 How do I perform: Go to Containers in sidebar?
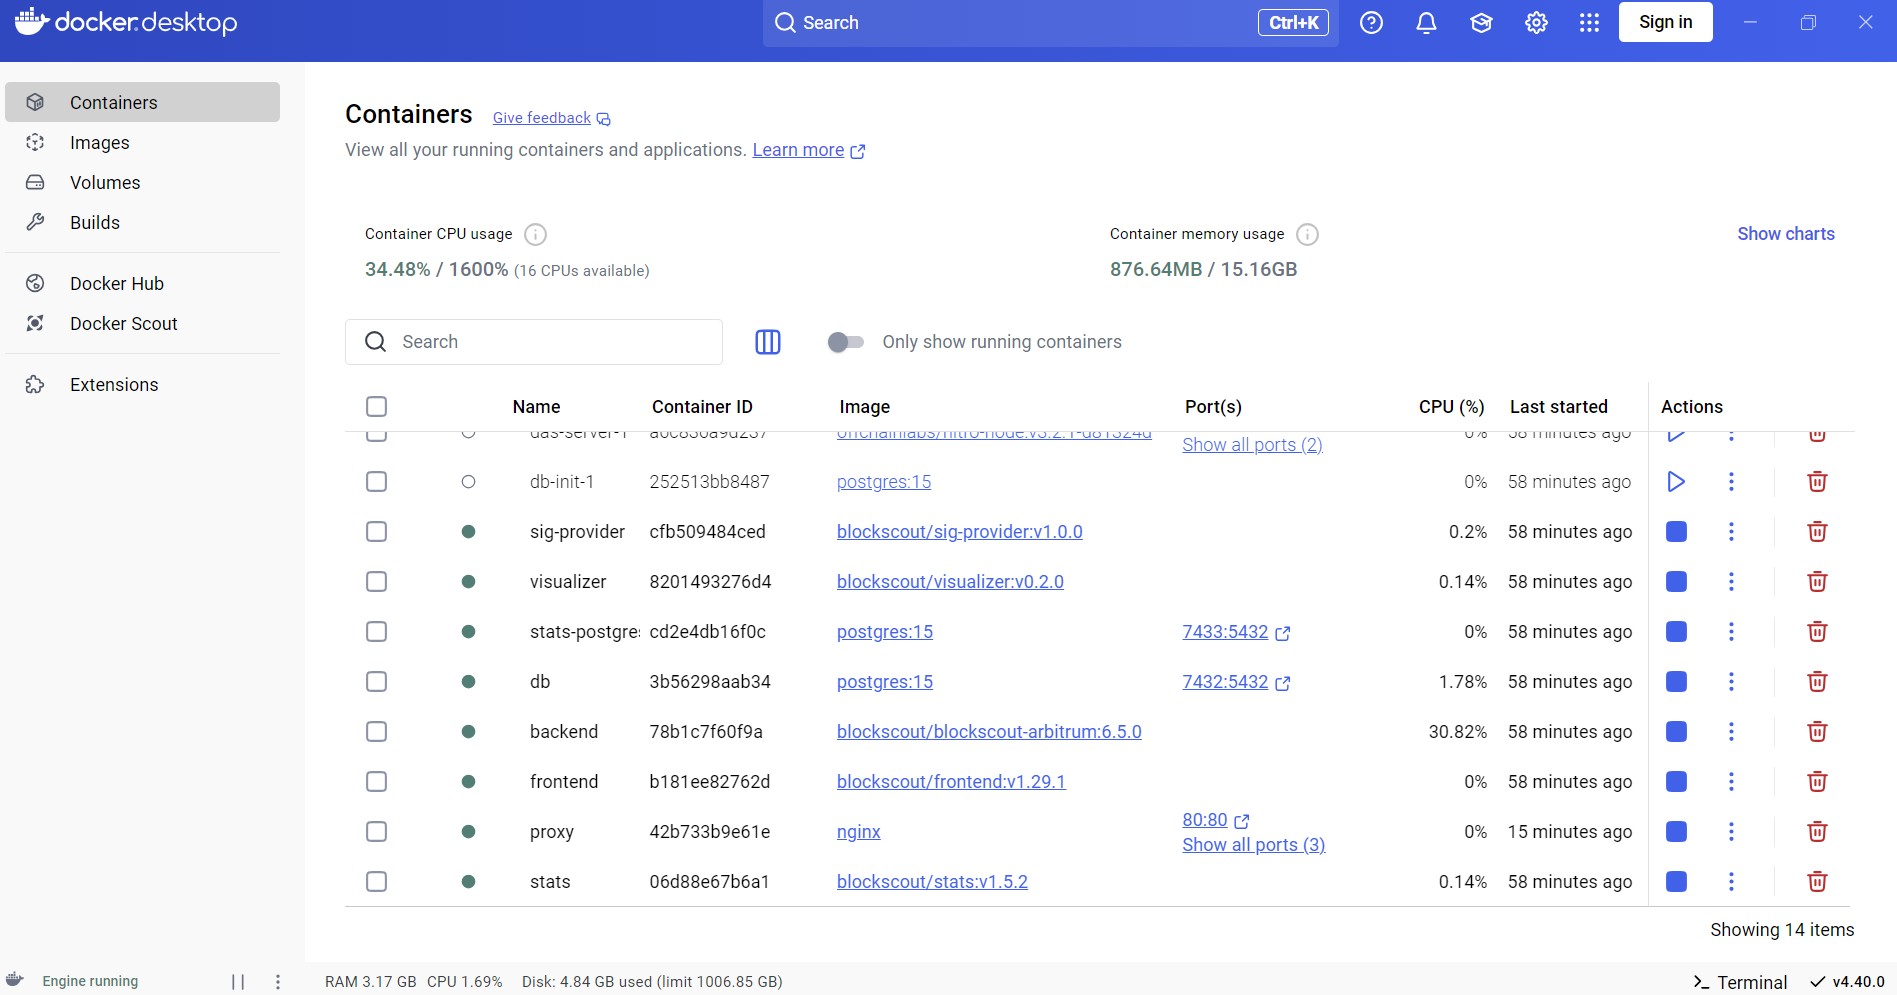pyautogui.click(x=142, y=102)
